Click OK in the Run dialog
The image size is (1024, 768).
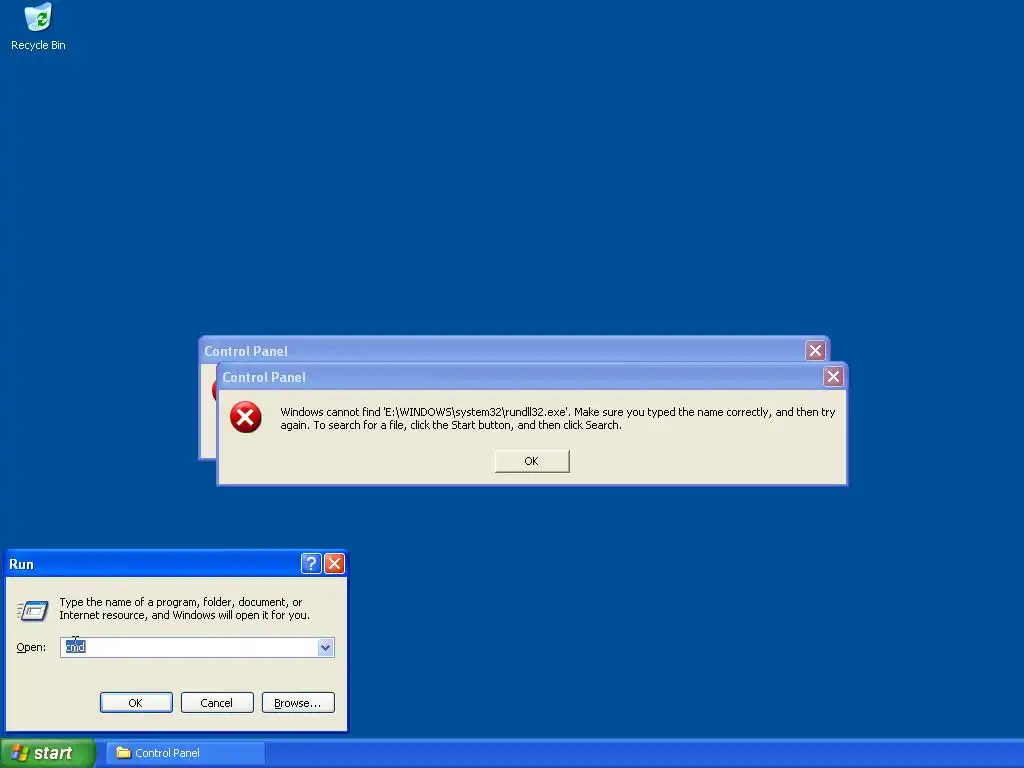click(136, 703)
